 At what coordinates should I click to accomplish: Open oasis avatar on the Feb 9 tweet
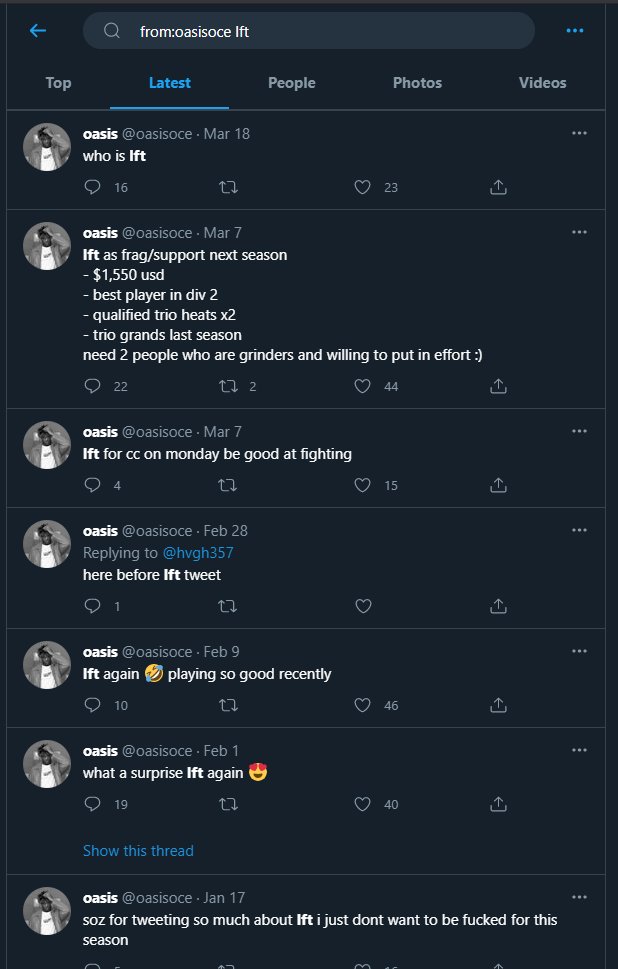pos(47,665)
